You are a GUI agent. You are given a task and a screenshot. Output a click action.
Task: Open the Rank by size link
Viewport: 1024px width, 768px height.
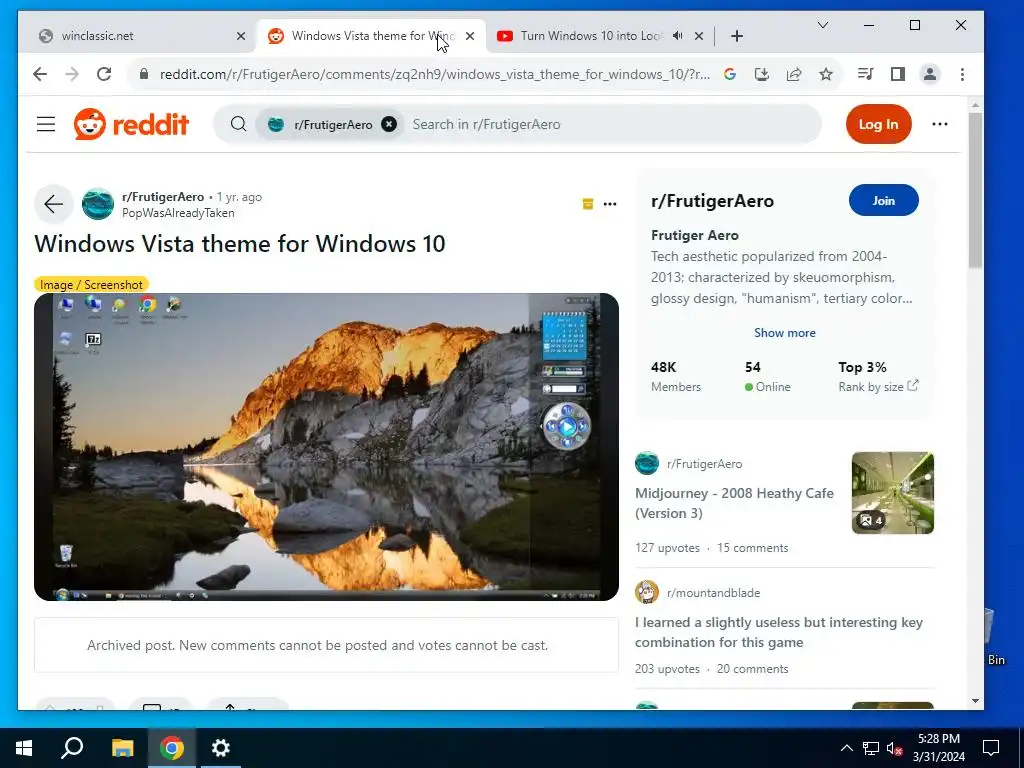click(x=878, y=387)
